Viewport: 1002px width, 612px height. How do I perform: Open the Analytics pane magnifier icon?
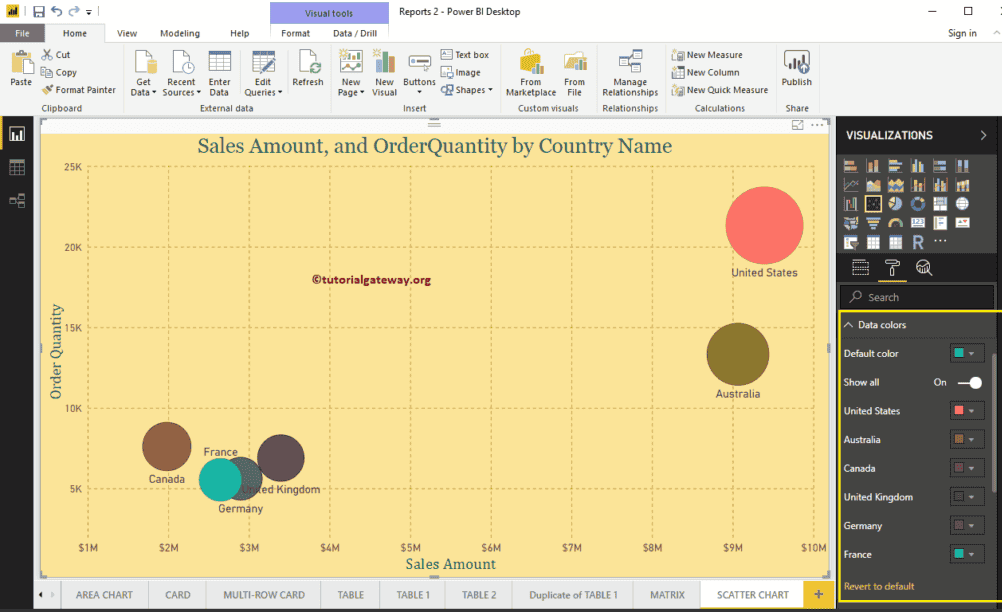tap(924, 267)
